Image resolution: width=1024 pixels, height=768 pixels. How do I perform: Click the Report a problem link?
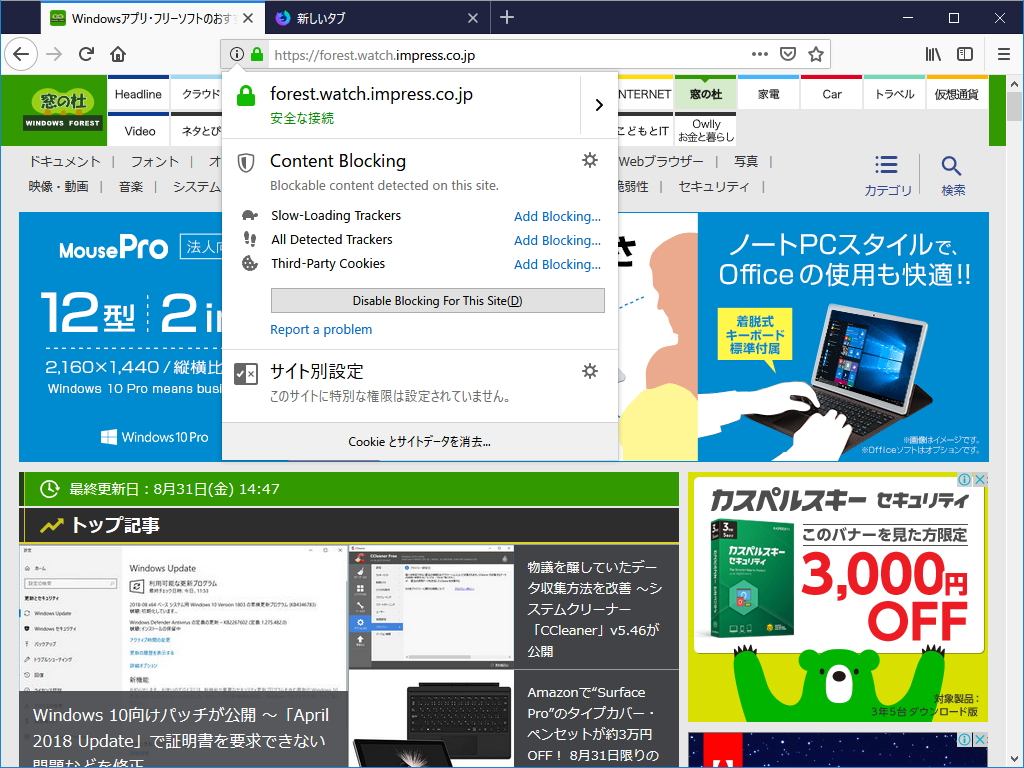click(321, 329)
